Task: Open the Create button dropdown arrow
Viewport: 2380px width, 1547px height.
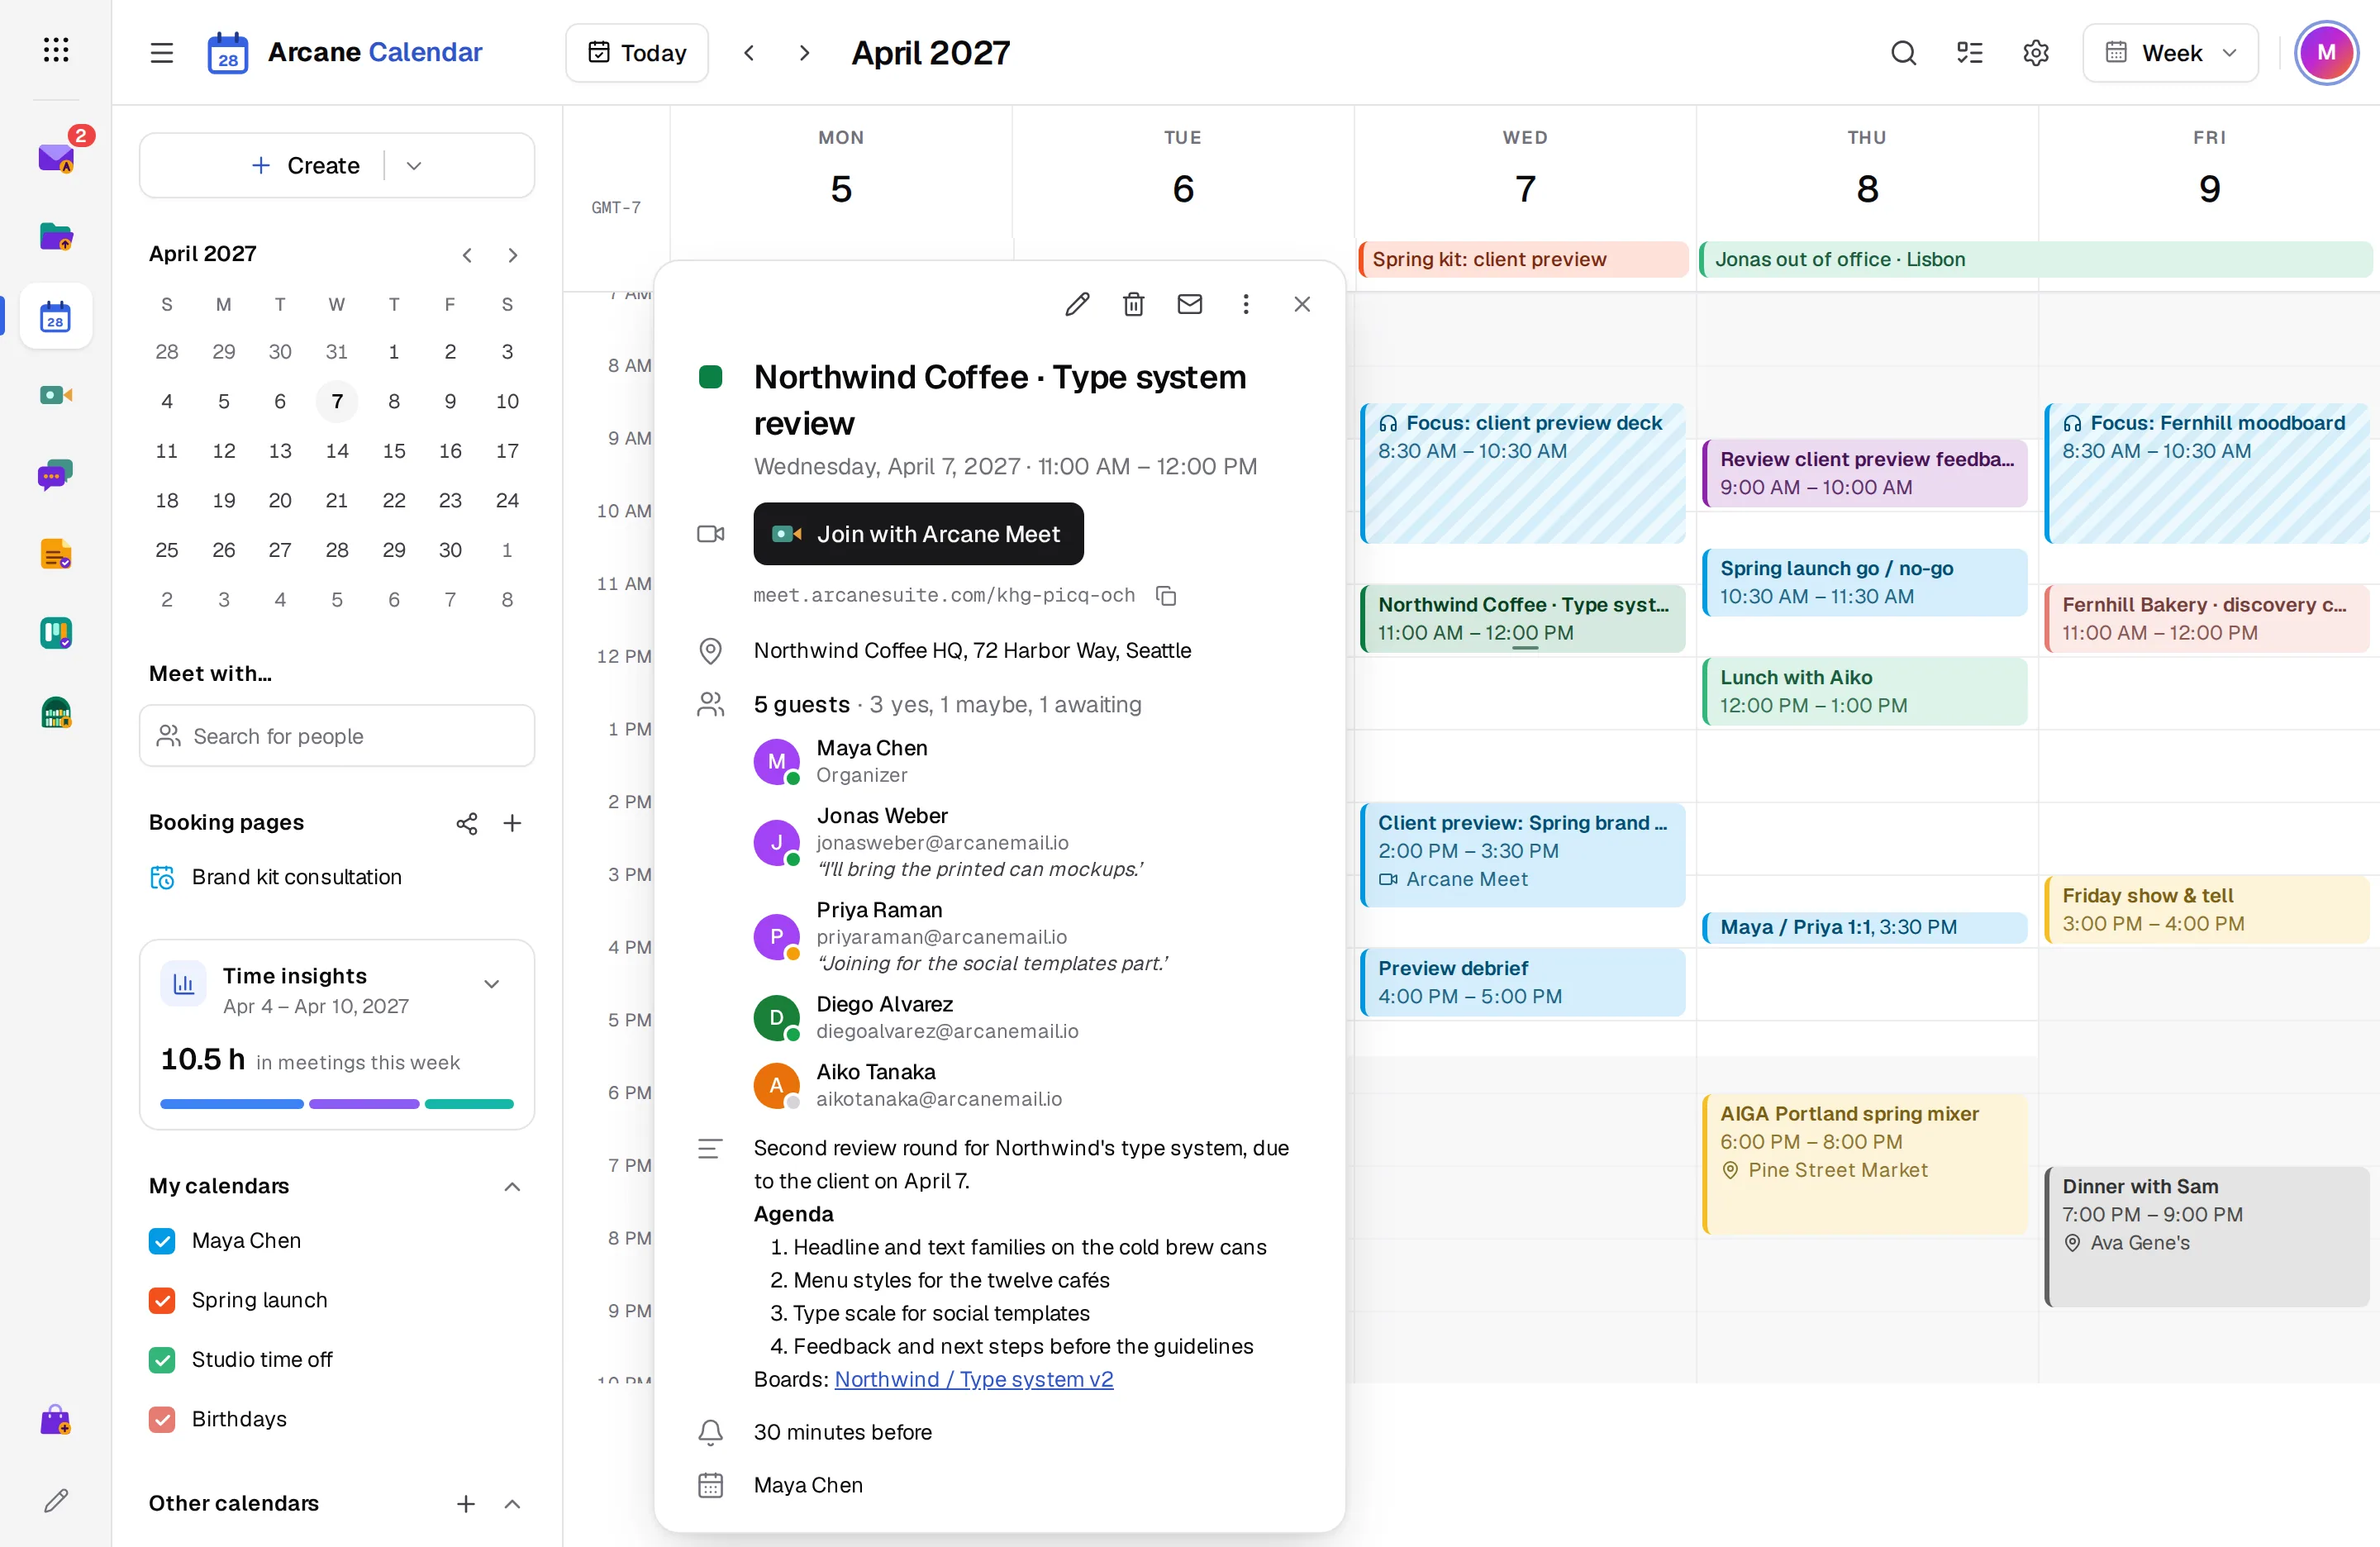Action: (x=413, y=166)
